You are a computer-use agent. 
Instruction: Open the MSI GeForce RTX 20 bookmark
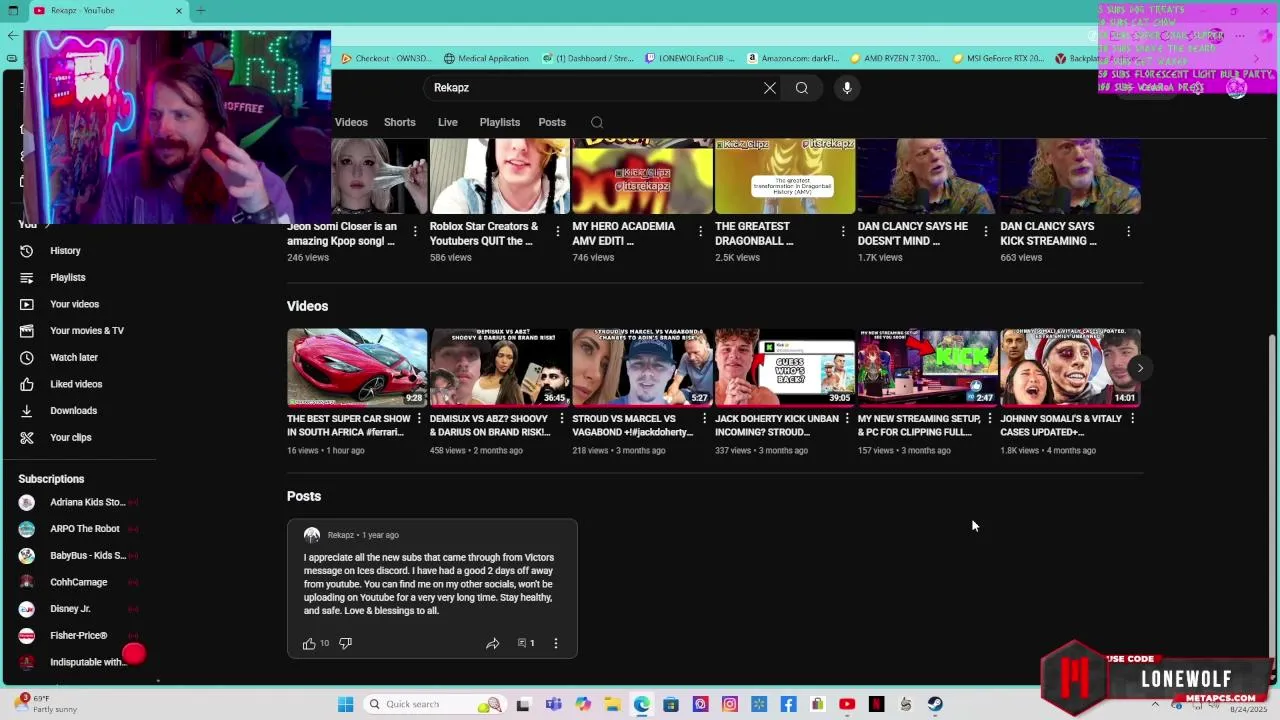click(x=998, y=59)
